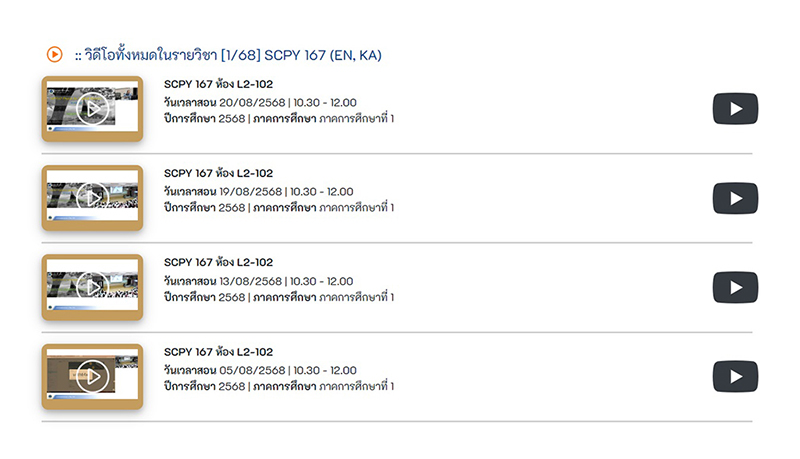Play the 20/08/2568 lecture video button

coord(735,108)
